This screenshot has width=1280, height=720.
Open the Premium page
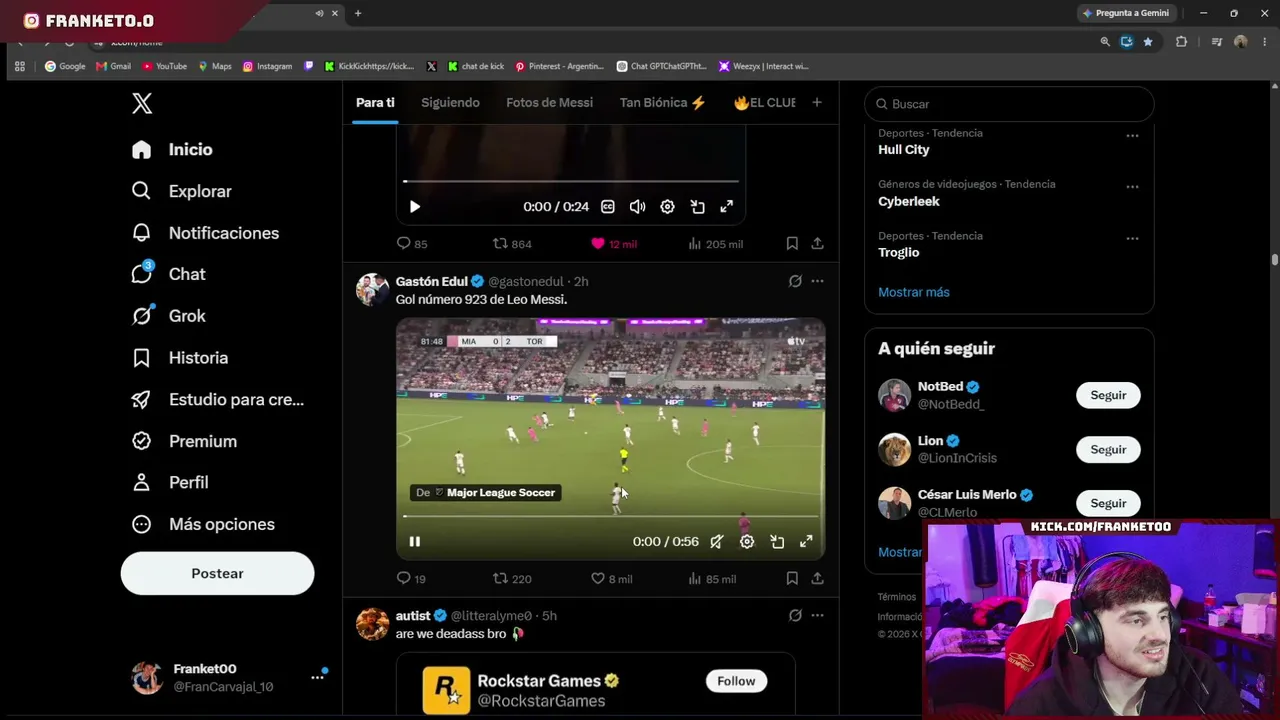[x=184, y=441]
